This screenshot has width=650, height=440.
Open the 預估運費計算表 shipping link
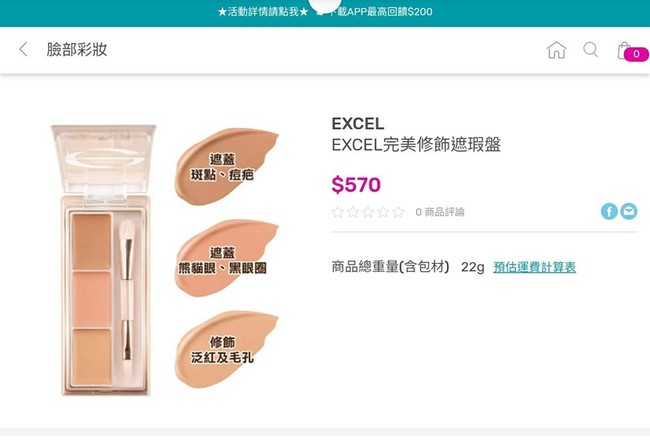coord(534,267)
